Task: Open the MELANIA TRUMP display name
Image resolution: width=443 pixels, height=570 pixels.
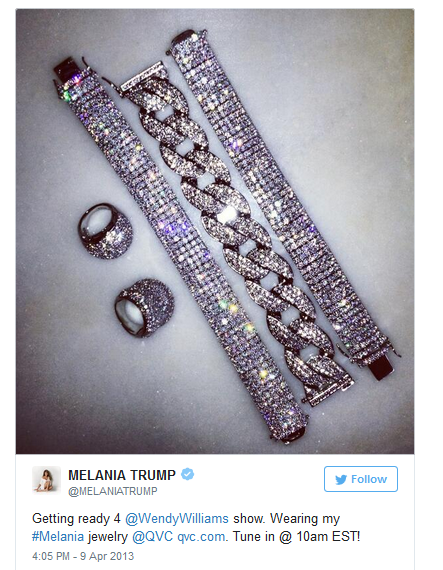Action: (122, 475)
